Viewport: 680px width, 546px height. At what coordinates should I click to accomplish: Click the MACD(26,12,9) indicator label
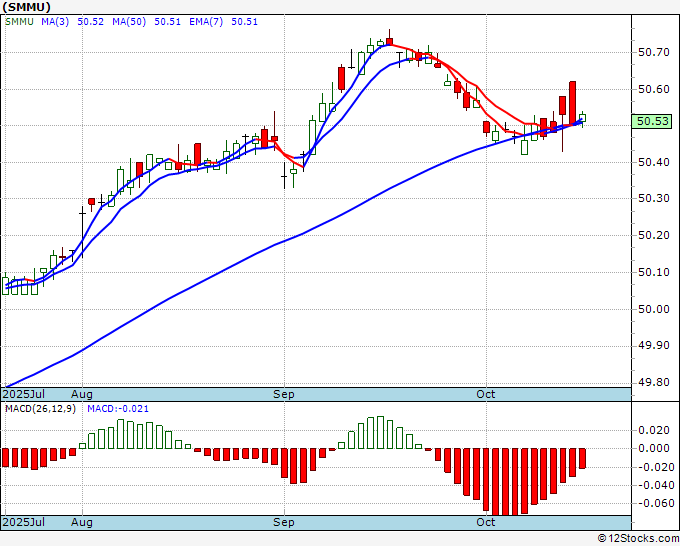coord(40,409)
